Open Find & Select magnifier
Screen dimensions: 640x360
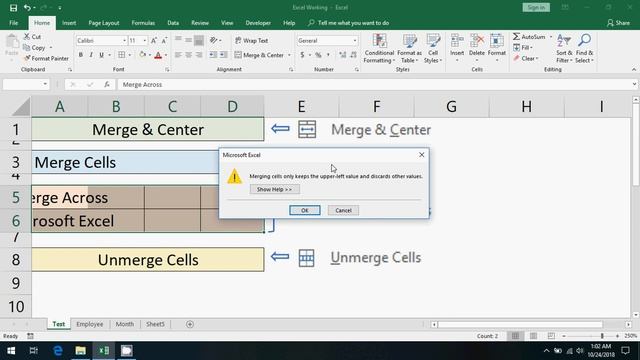[584, 49]
